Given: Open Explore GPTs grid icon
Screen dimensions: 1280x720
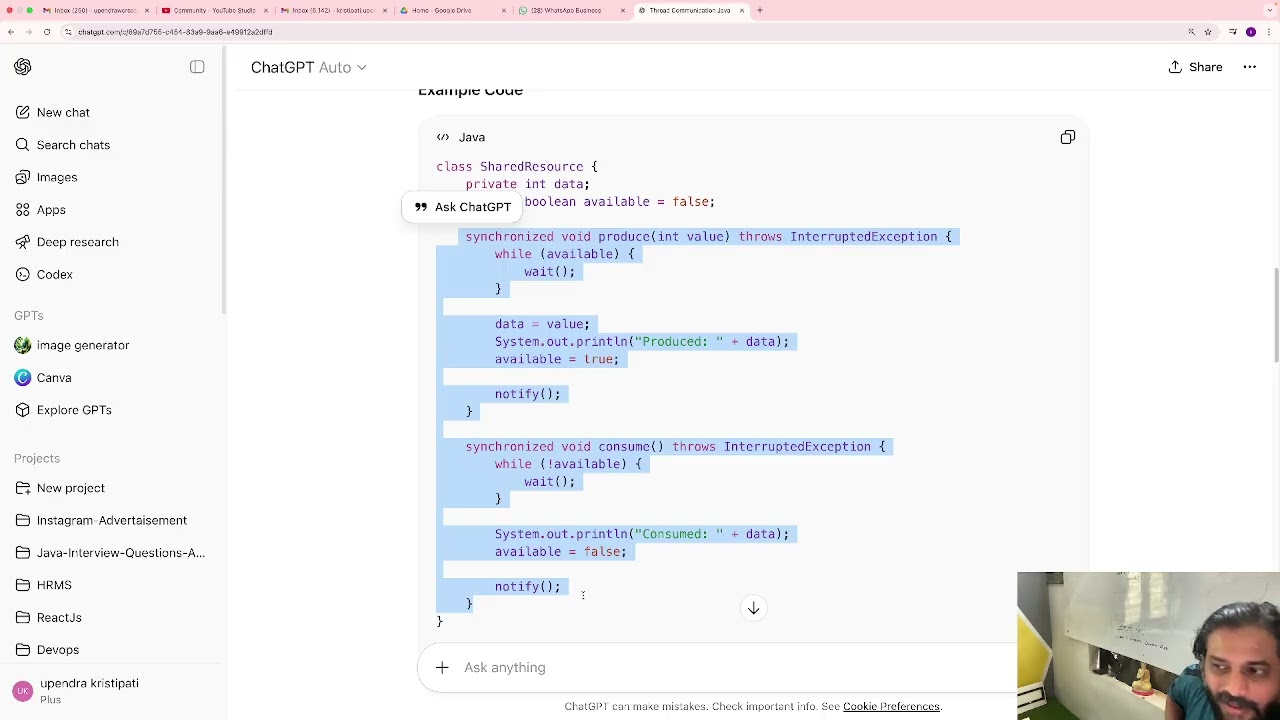Looking at the screenshot, I should click(x=23, y=410).
